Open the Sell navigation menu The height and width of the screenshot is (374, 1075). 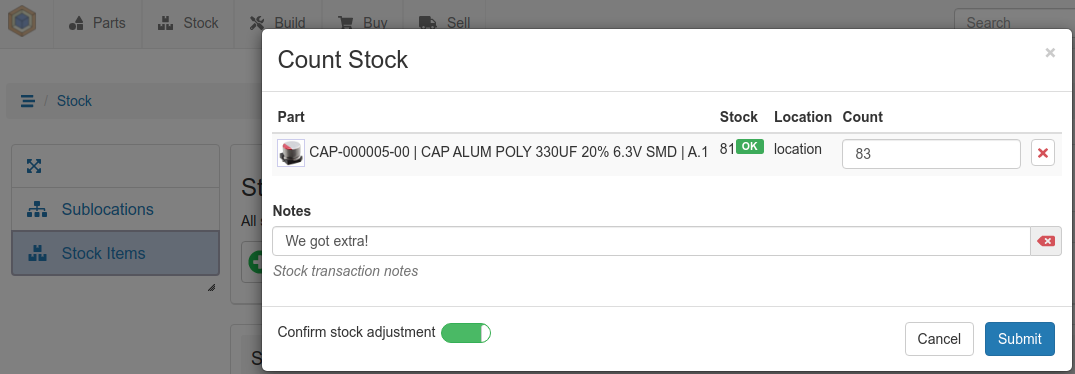[x=444, y=23]
